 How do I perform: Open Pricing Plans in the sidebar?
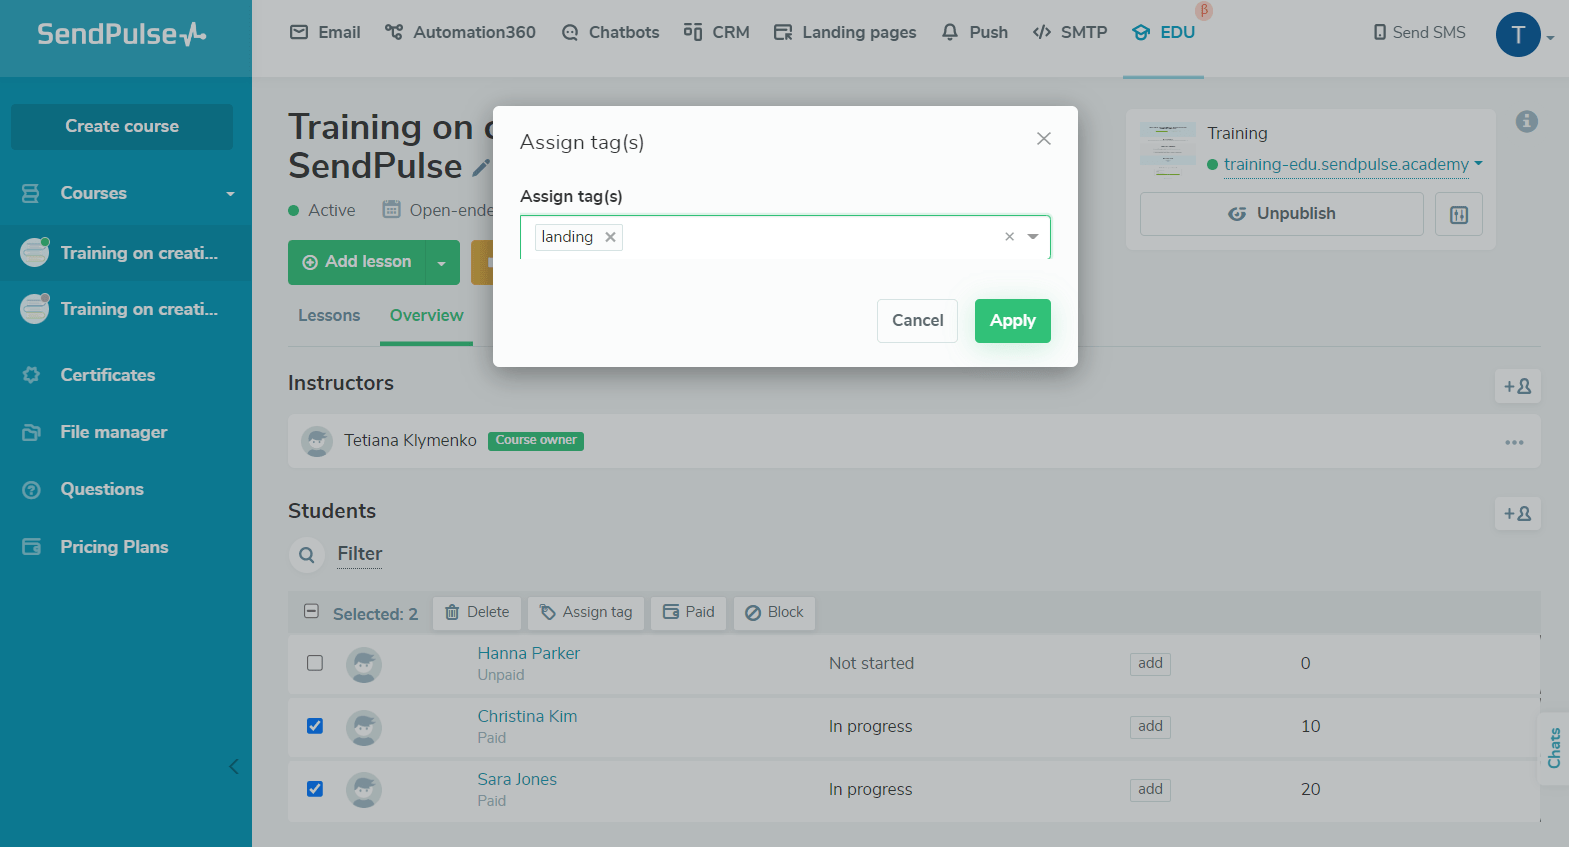coord(114,547)
